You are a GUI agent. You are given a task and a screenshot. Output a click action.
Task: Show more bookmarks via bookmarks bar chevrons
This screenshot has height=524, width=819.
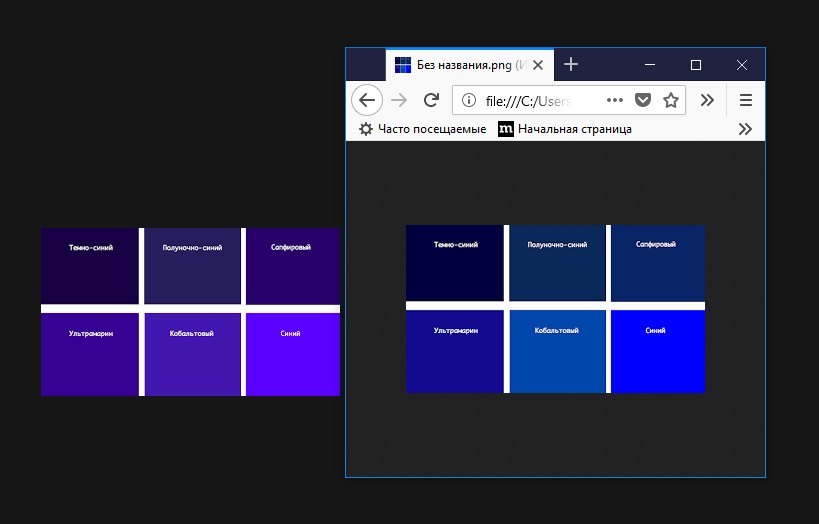click(745, 129)
